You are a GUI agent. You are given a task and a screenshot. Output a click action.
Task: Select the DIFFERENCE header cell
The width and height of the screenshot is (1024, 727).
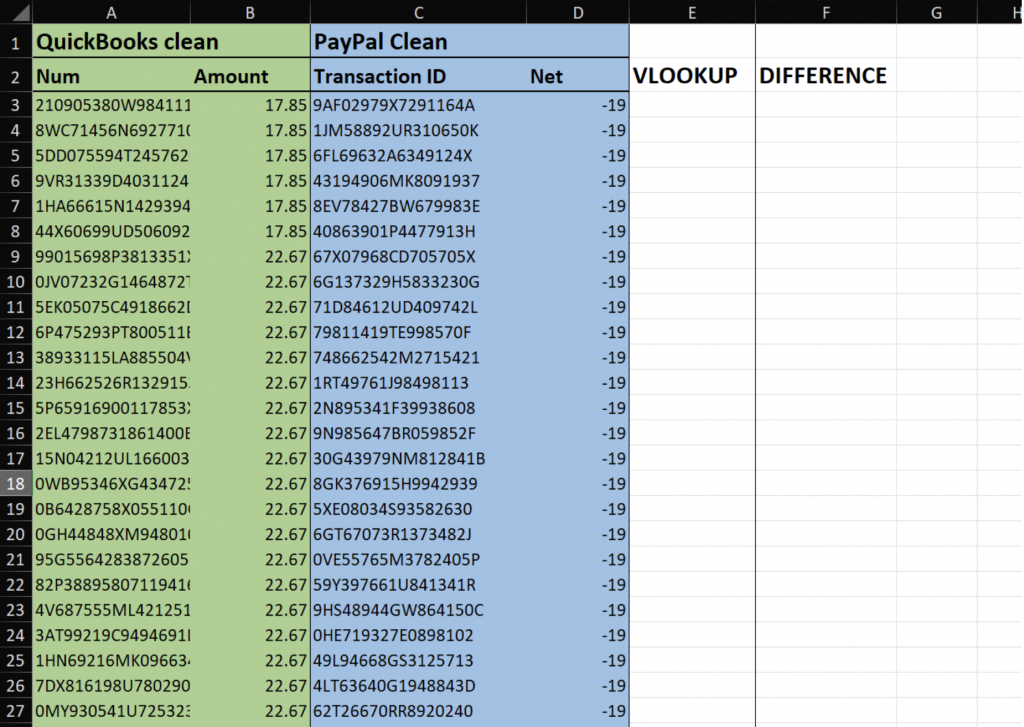click(x=823, y=76)
